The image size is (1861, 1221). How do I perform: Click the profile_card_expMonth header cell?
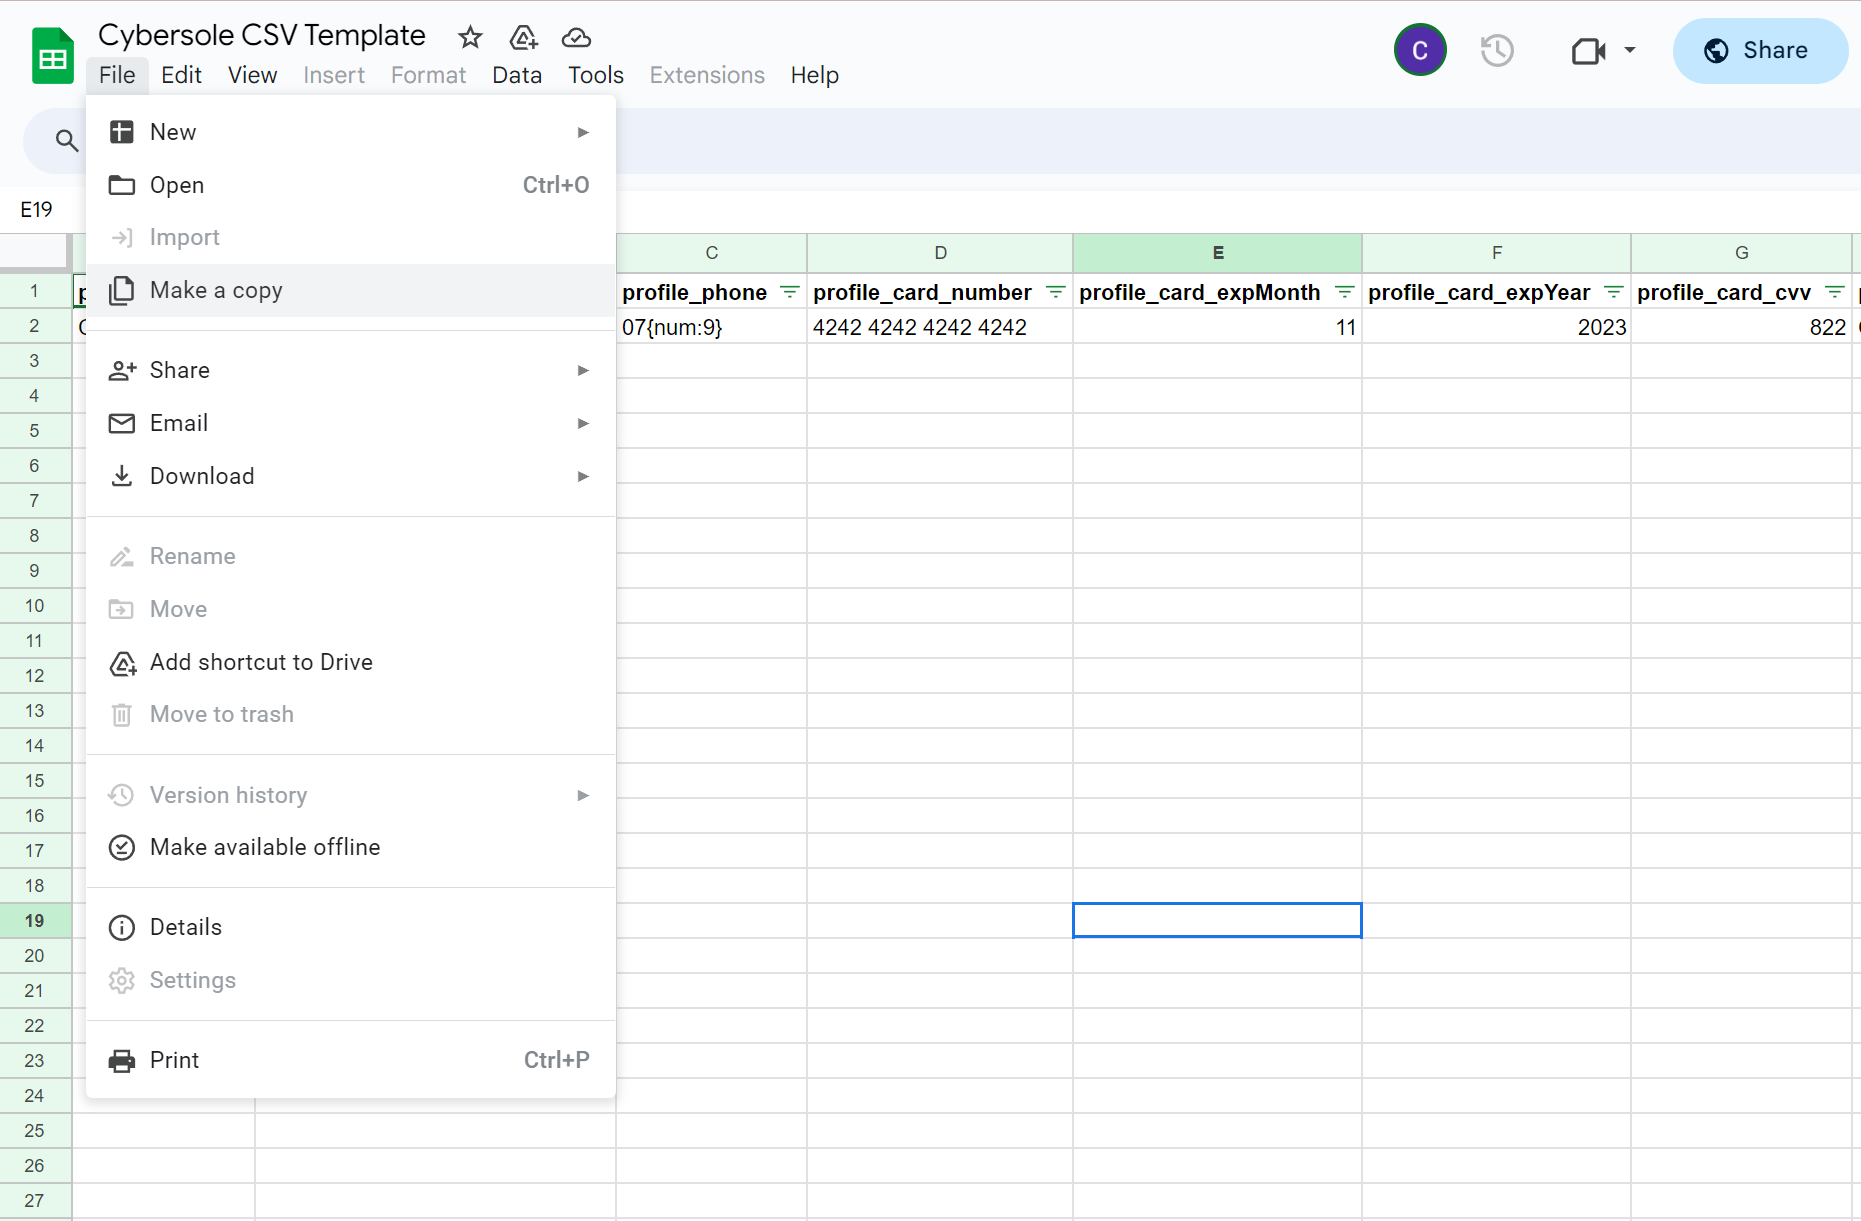[1218, 292]
